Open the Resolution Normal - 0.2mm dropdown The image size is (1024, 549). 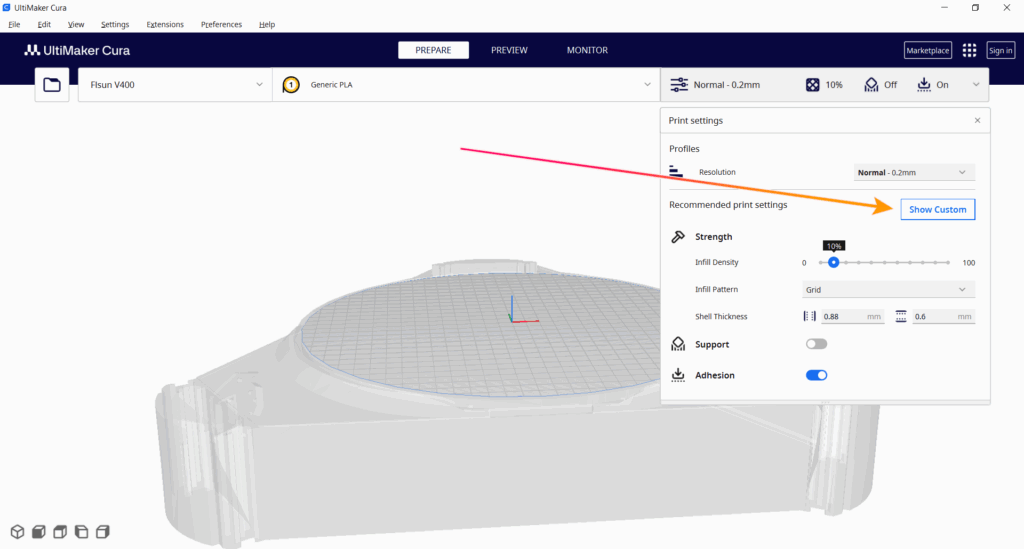click(x=914, y=172)
